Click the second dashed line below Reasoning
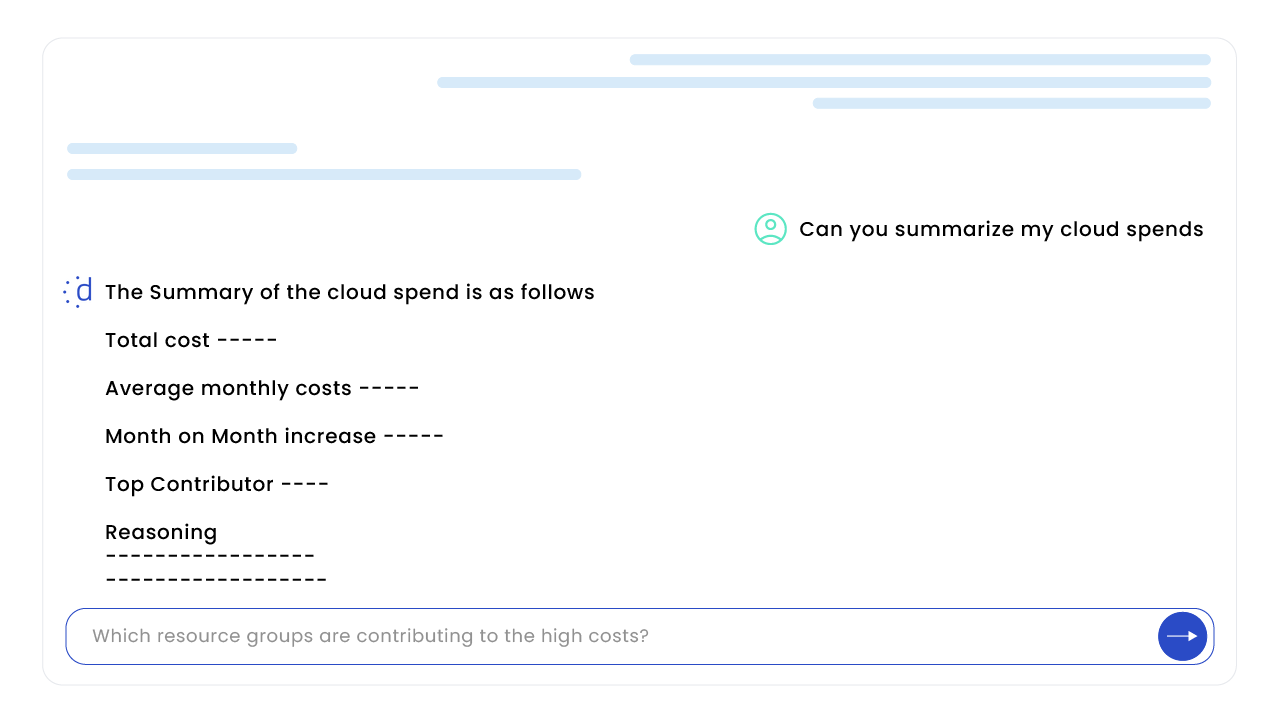This screenshot has width=1280, height=720. (x=216, y=580)
